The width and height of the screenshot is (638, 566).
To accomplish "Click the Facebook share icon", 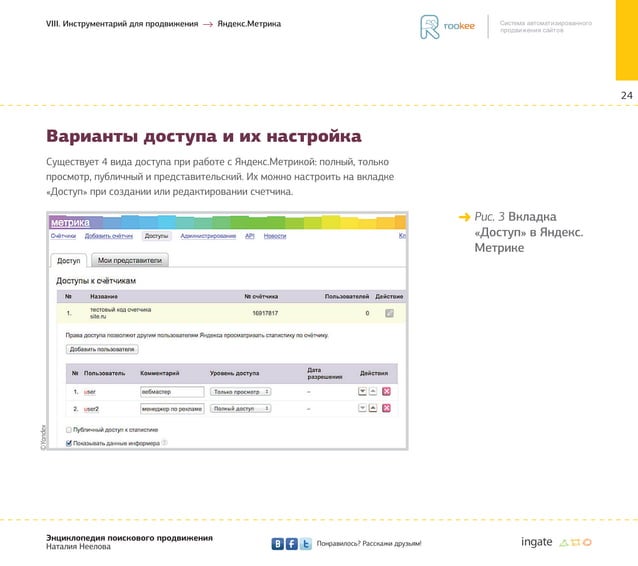I will pos(291,544).
